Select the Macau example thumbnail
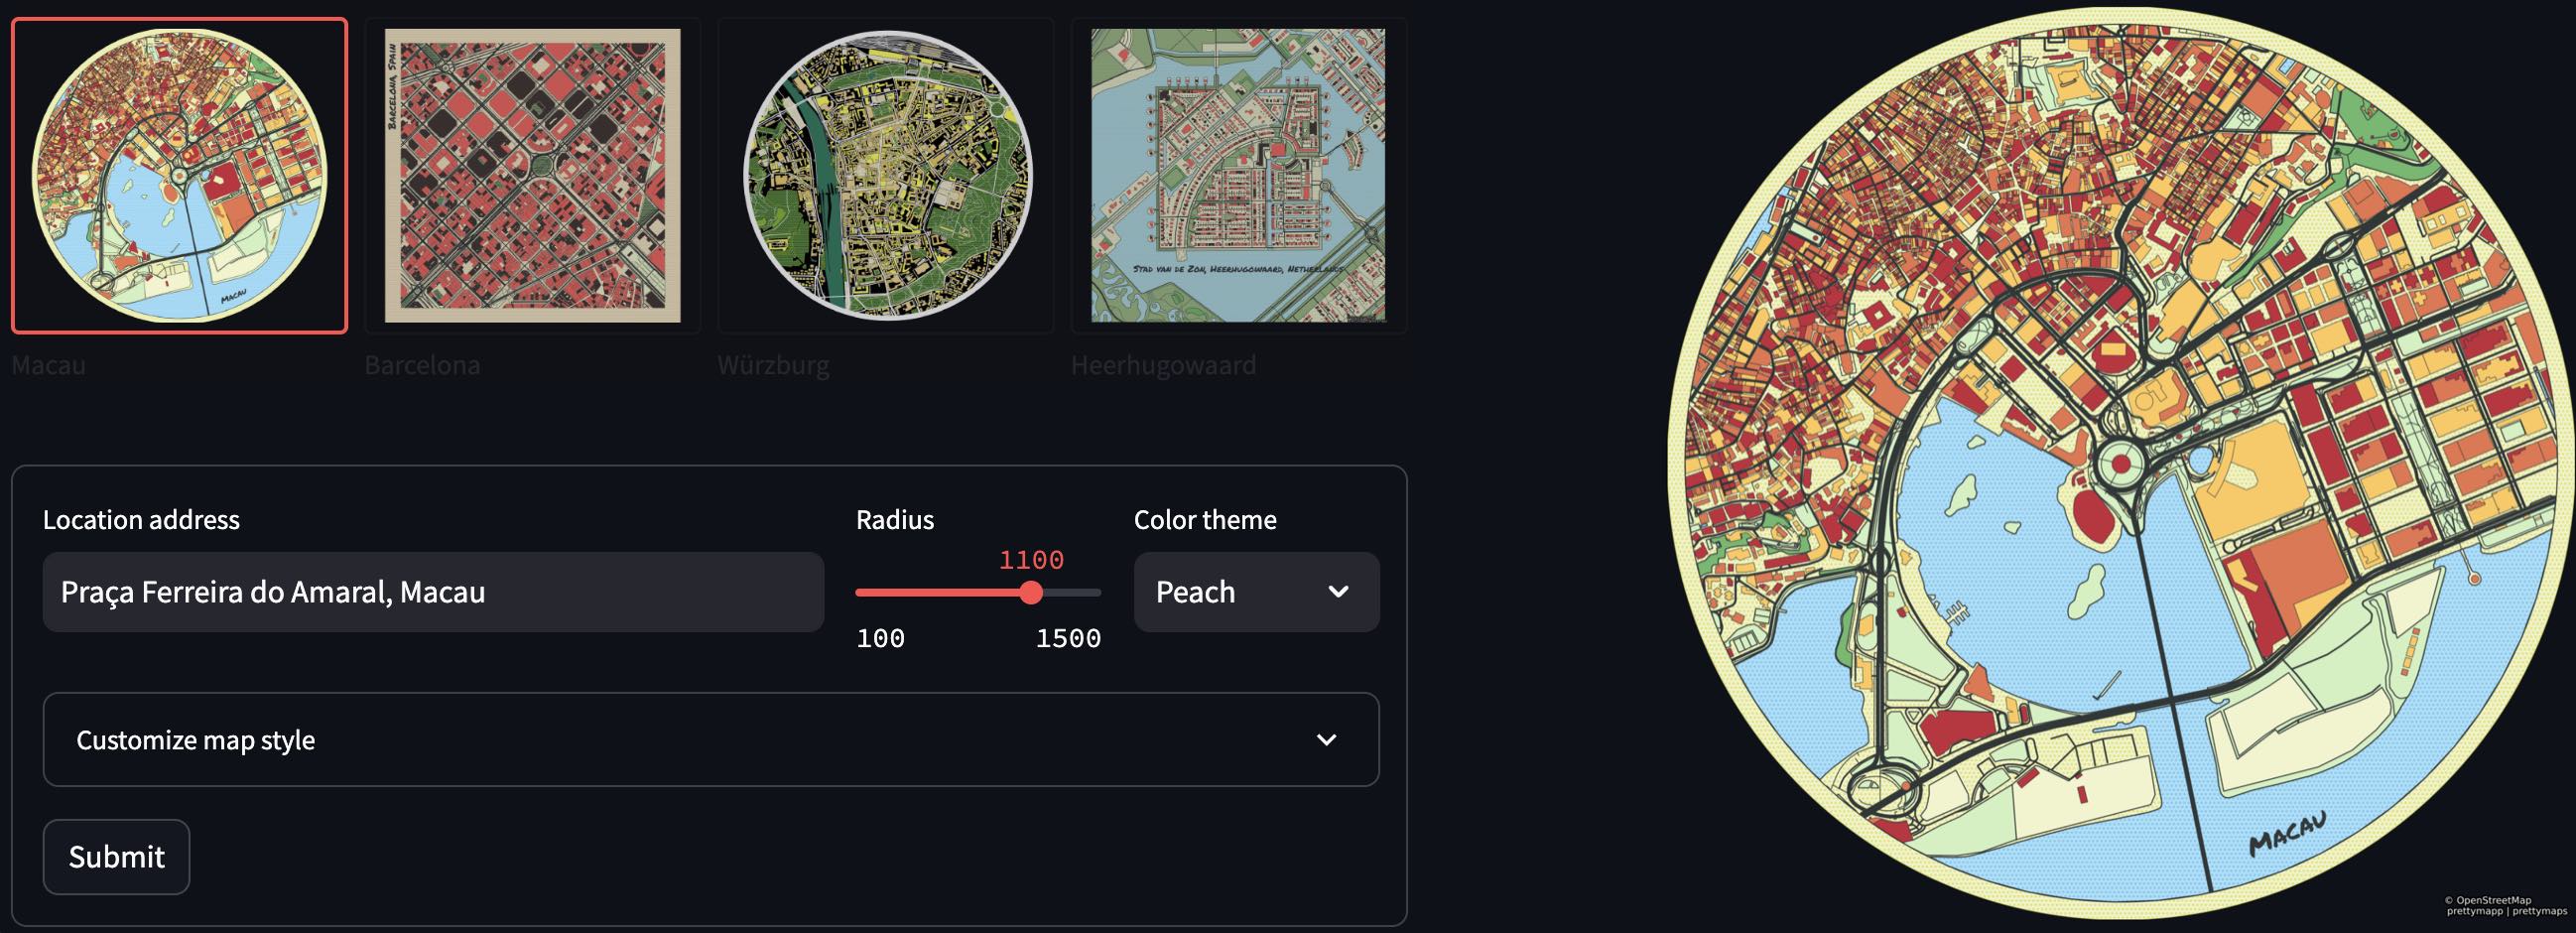Viewport: 2576px width, 933px height. click(x=180, y=175)
